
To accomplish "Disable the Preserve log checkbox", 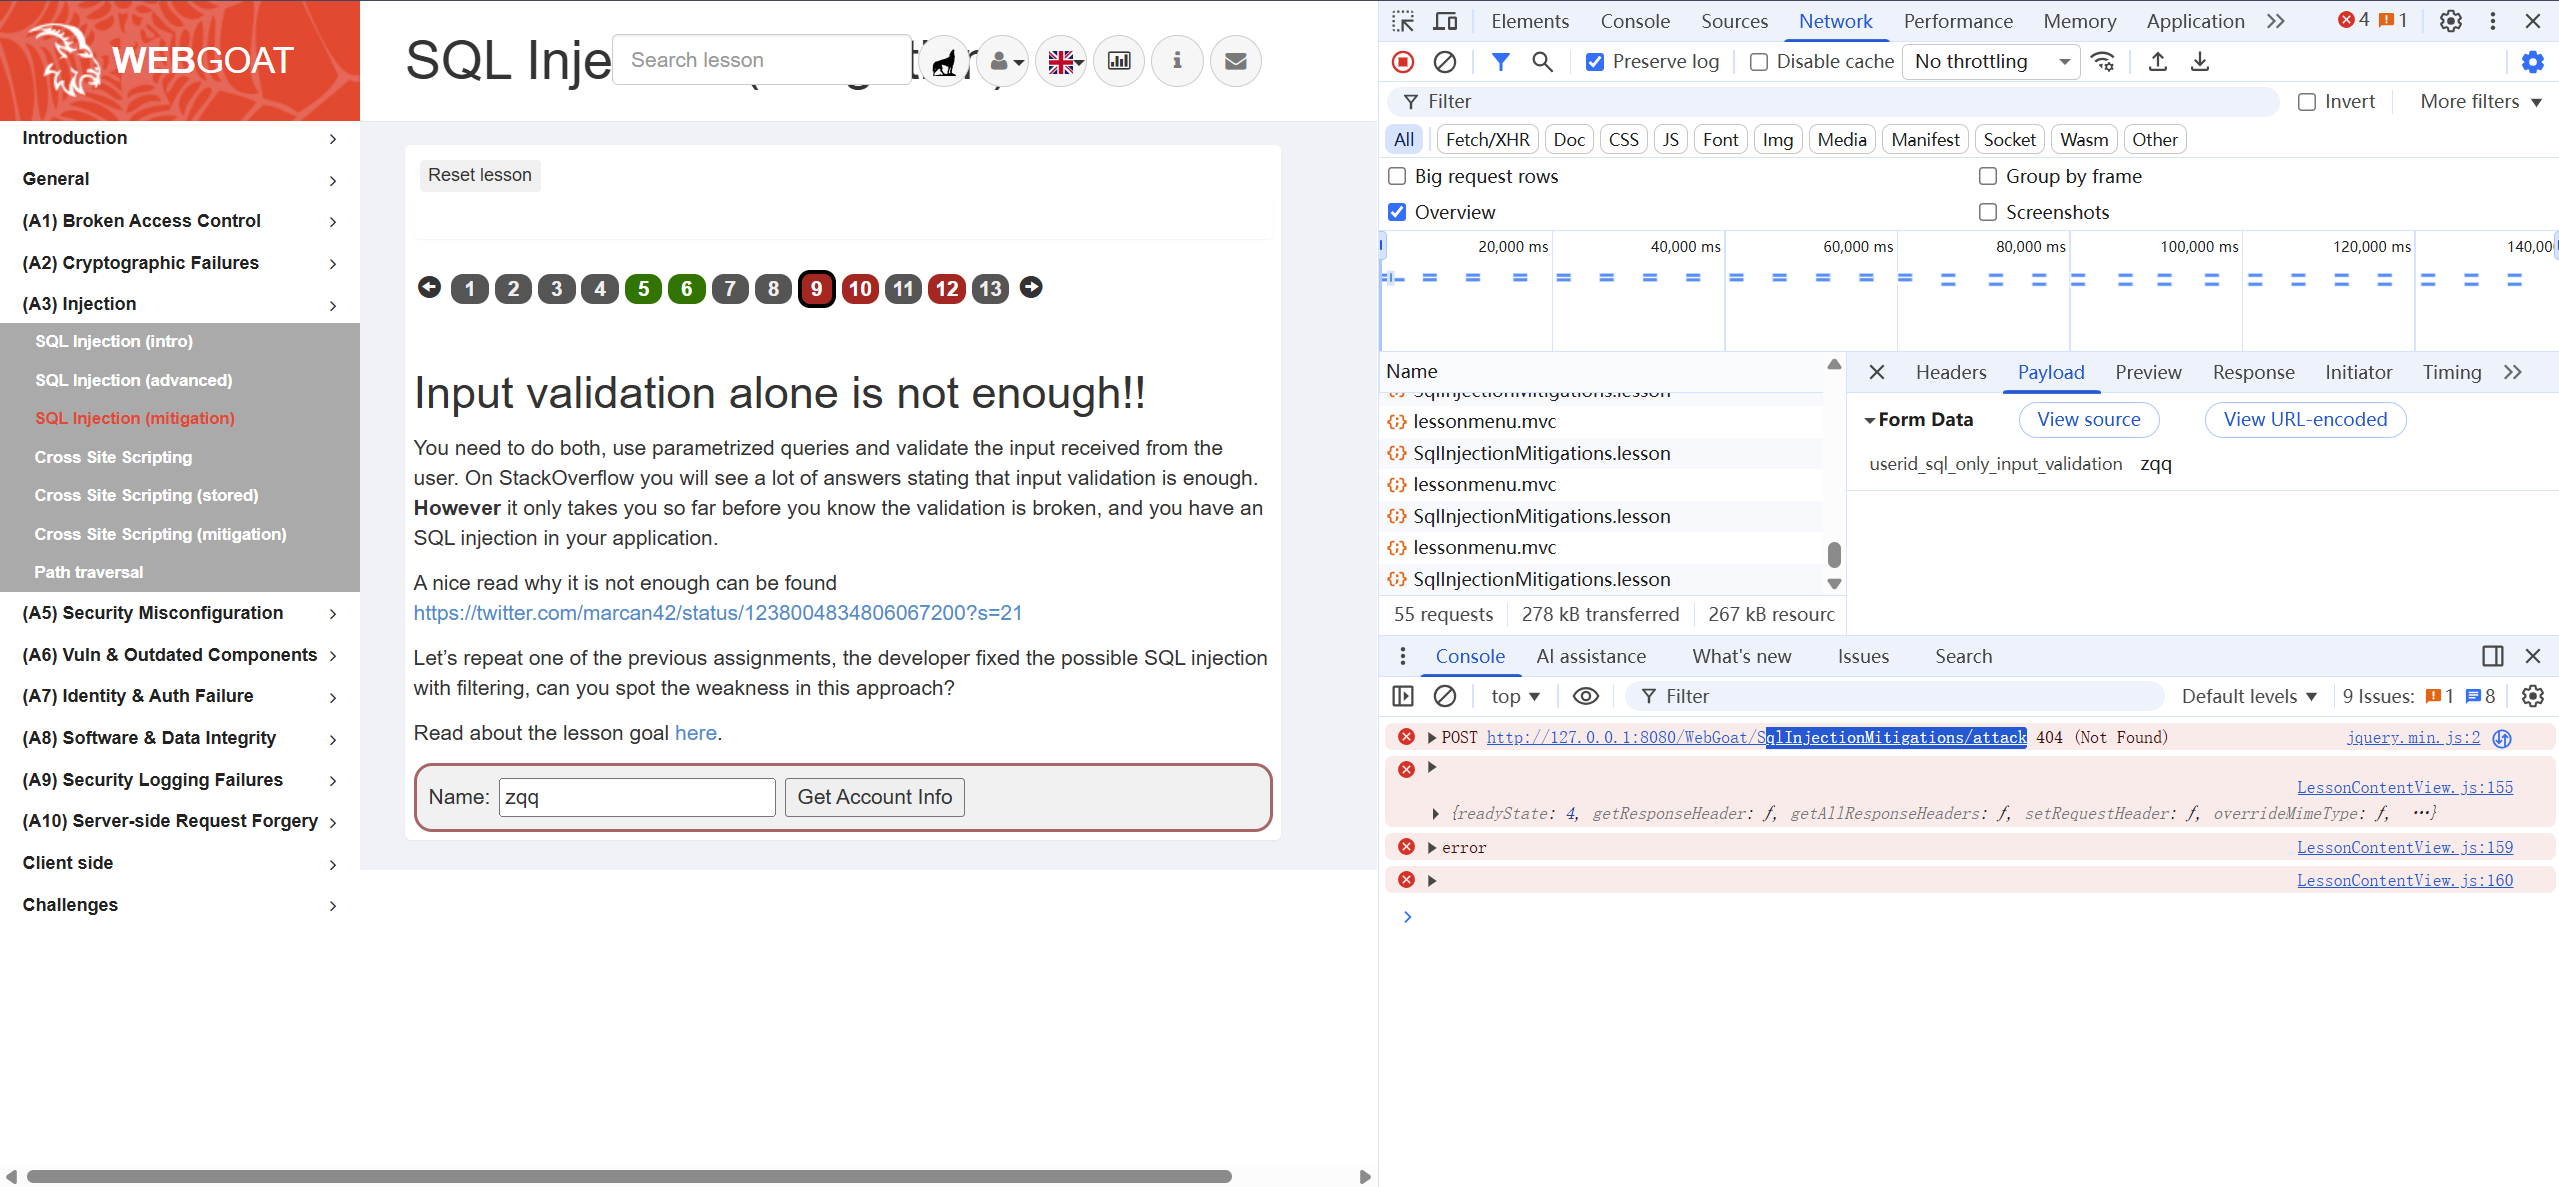I will [1595, 62].
